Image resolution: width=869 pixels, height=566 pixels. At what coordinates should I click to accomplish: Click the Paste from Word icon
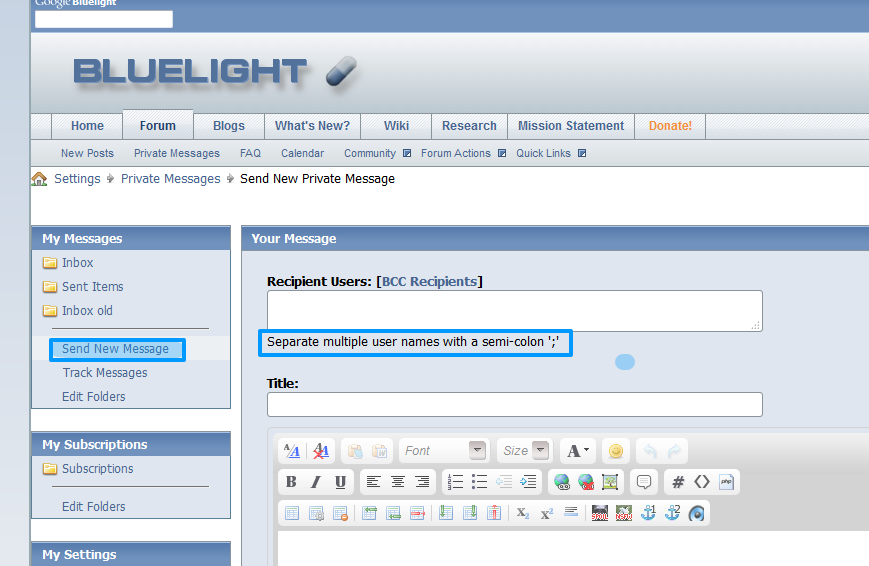(380, 451)
